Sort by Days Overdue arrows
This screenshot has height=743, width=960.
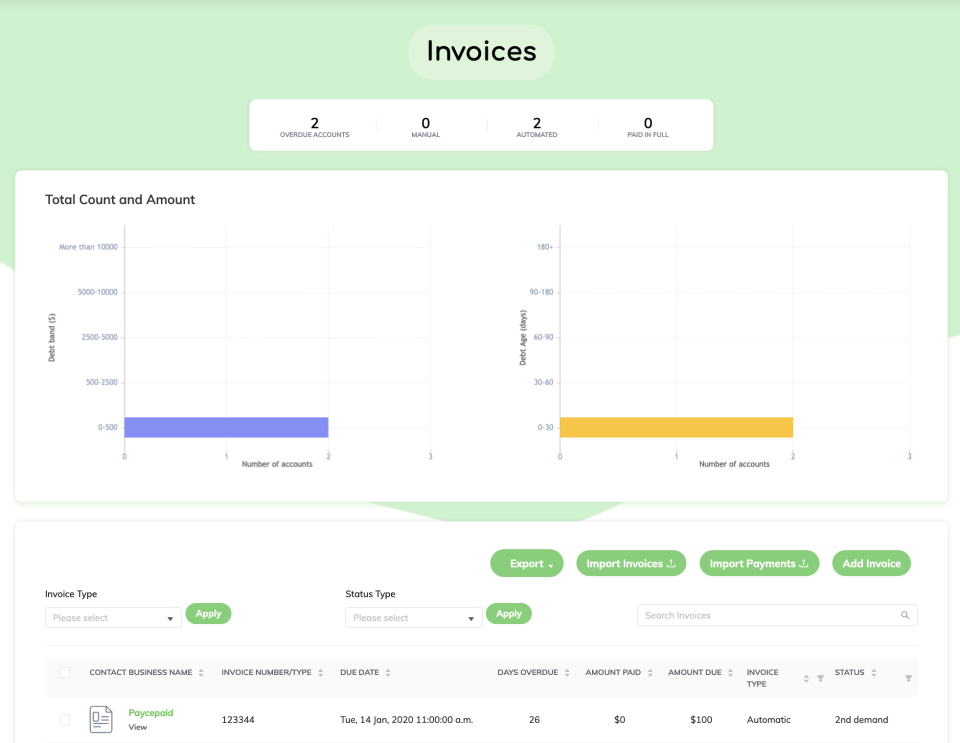[x=567, y=673]
